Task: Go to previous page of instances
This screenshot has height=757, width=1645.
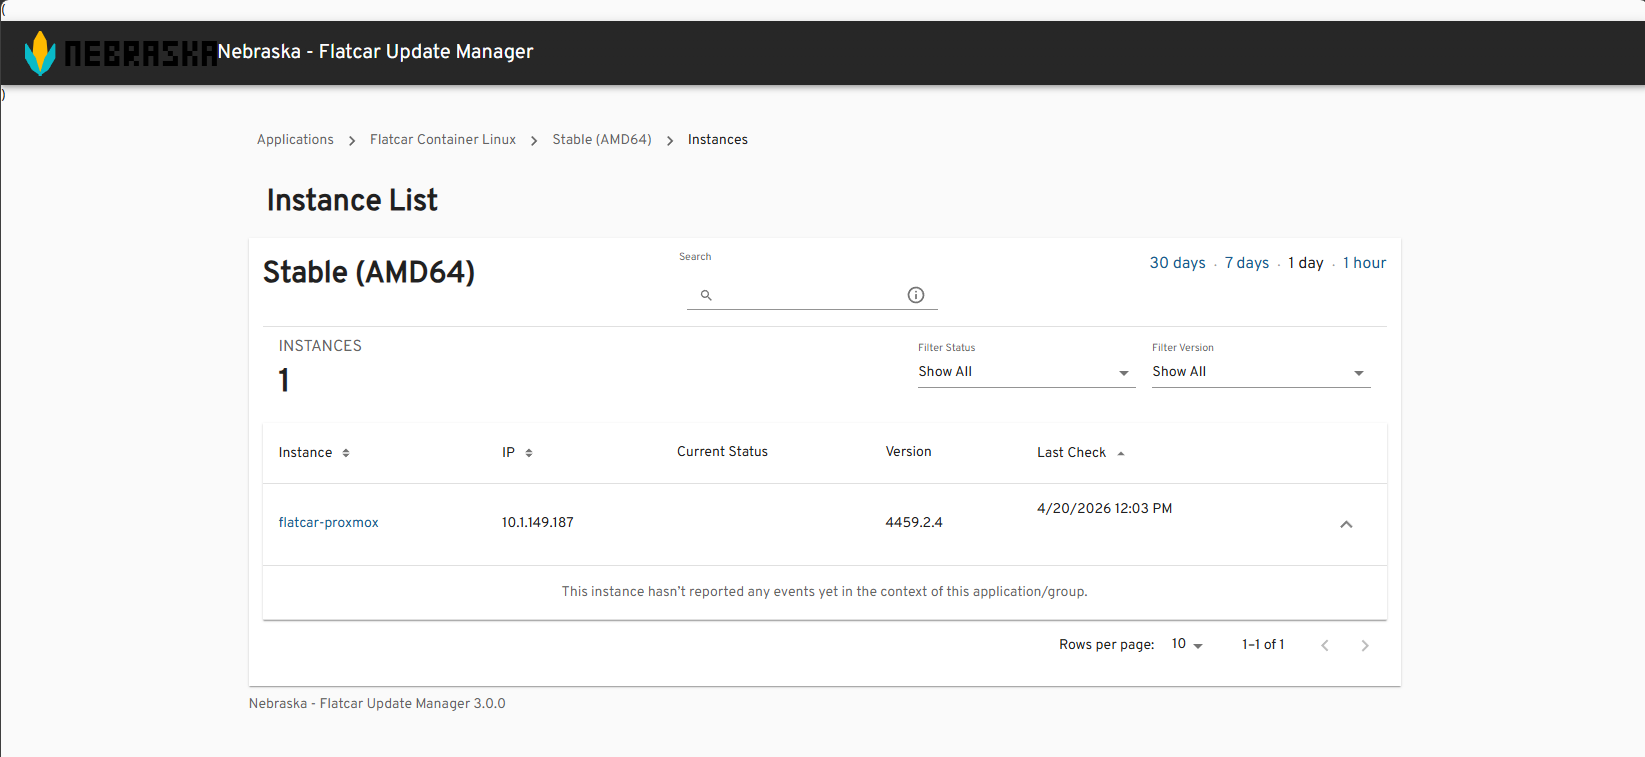Action: point(1325,646)
